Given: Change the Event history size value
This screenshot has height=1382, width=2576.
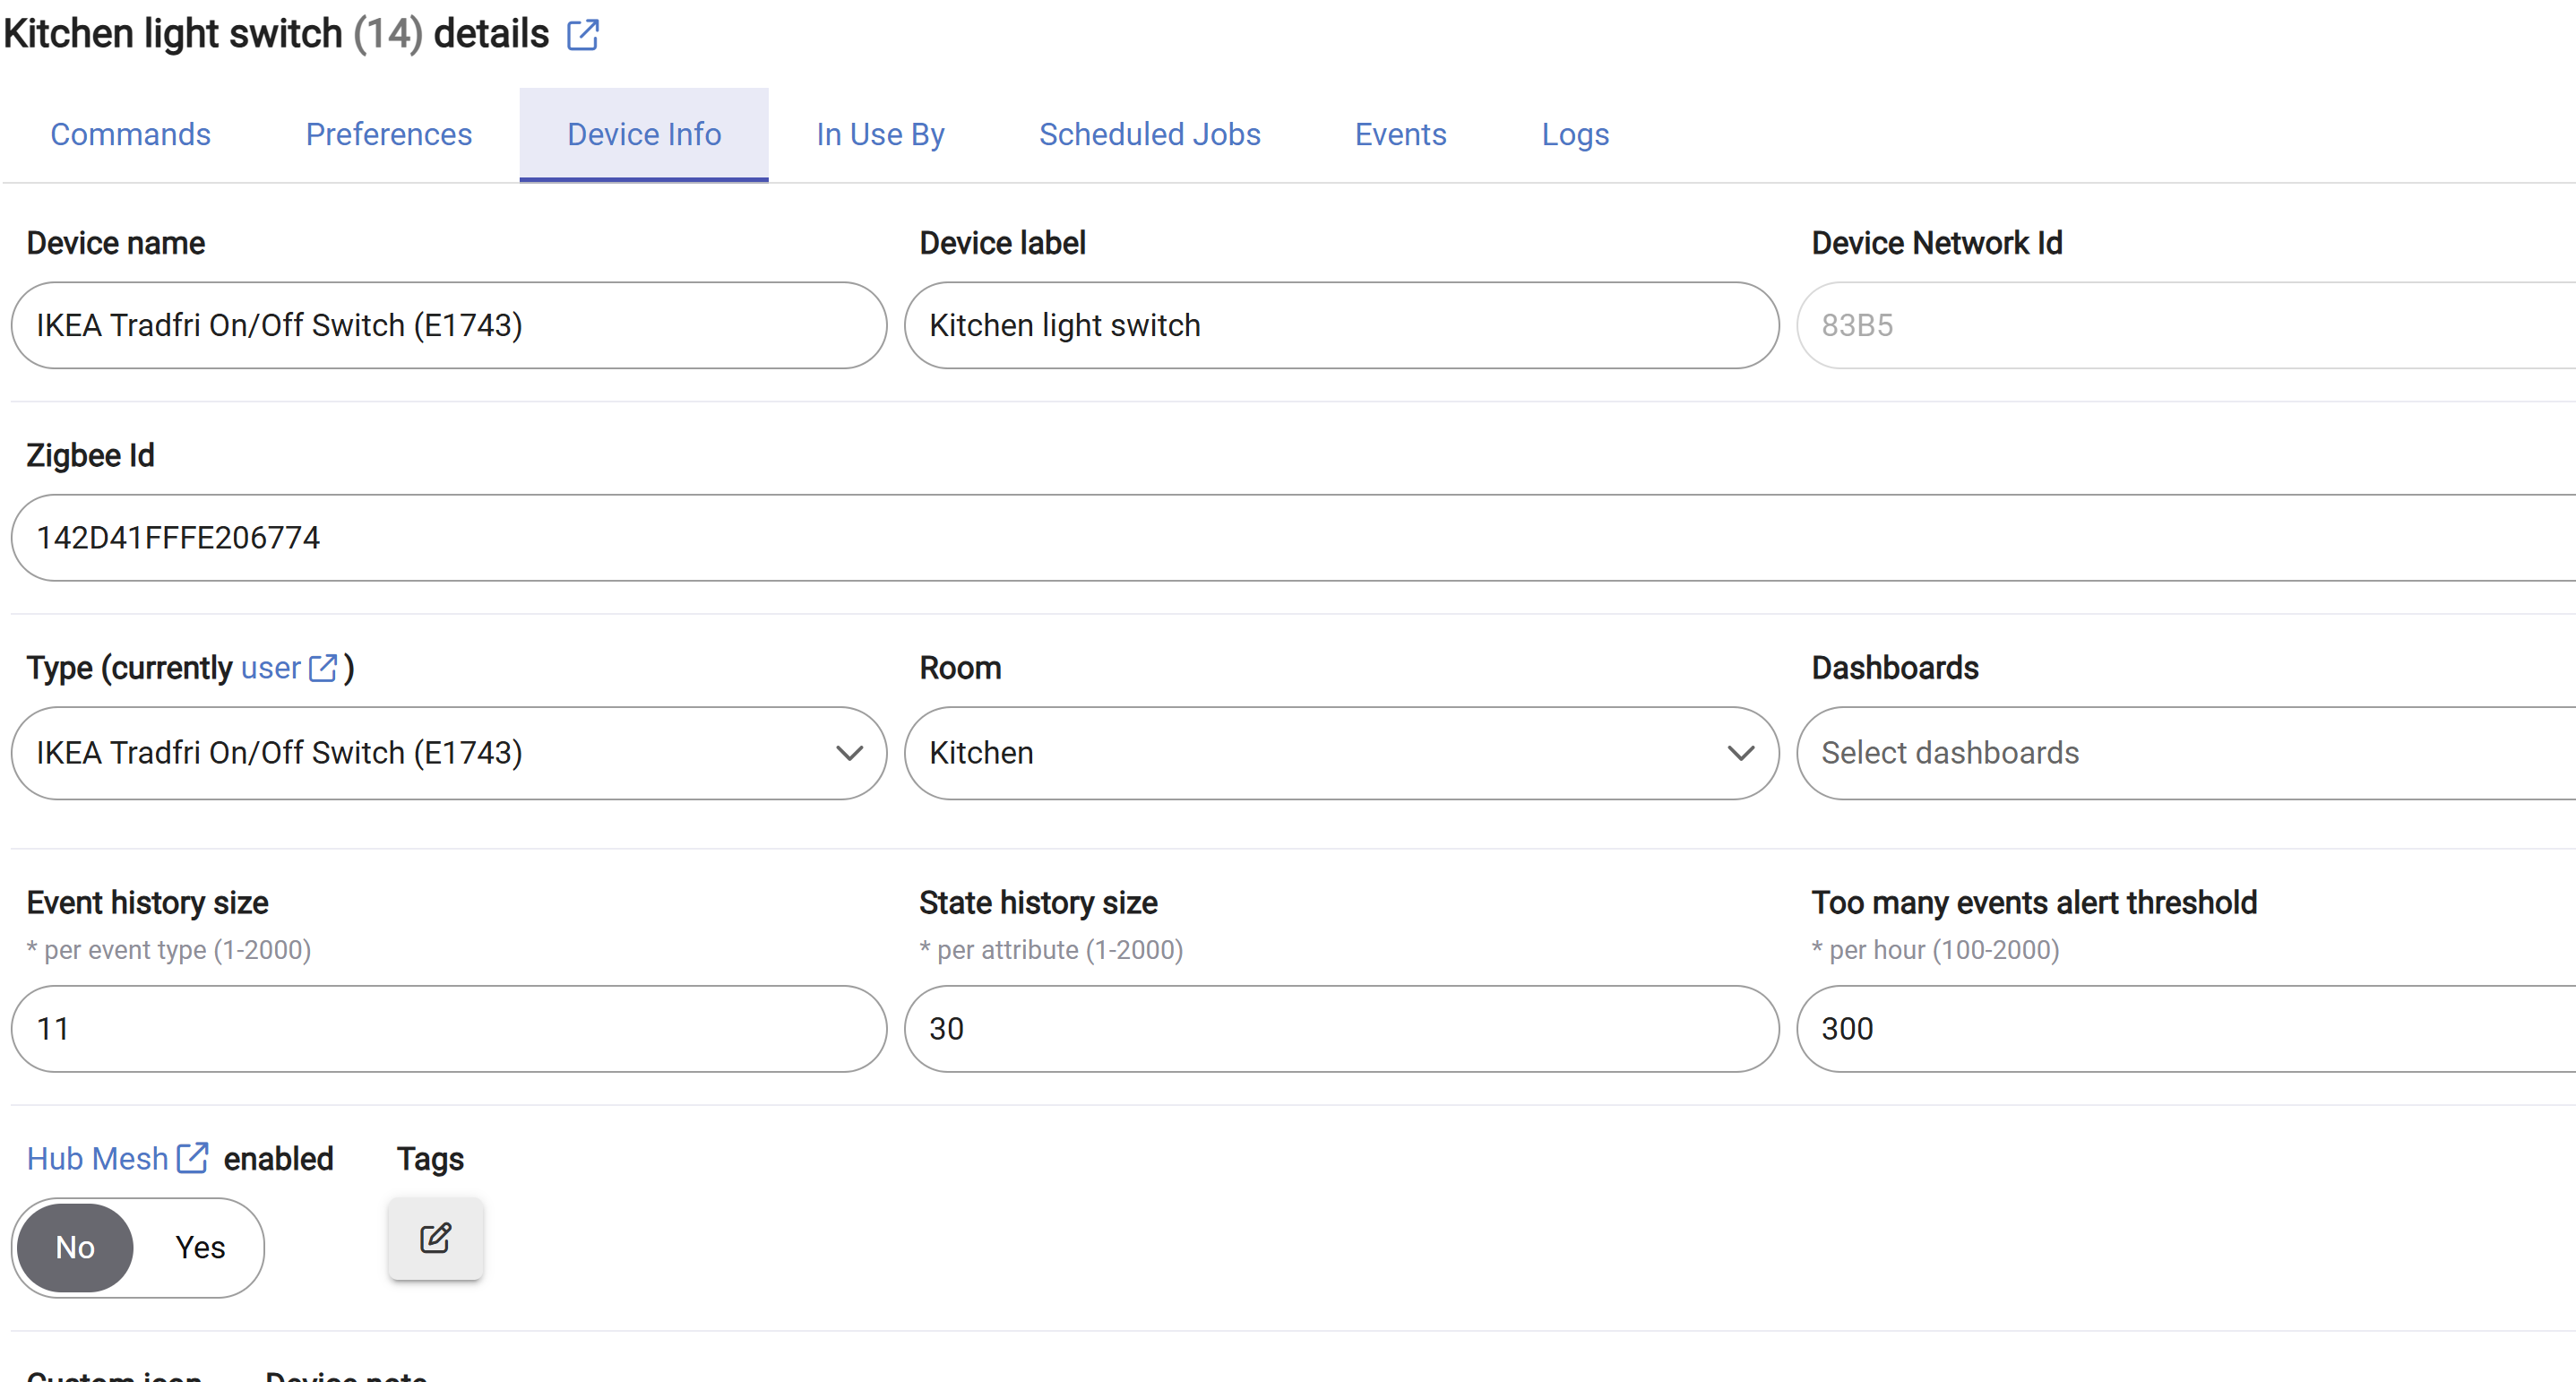Looking at the screenshot, I should coord(449,1029).
